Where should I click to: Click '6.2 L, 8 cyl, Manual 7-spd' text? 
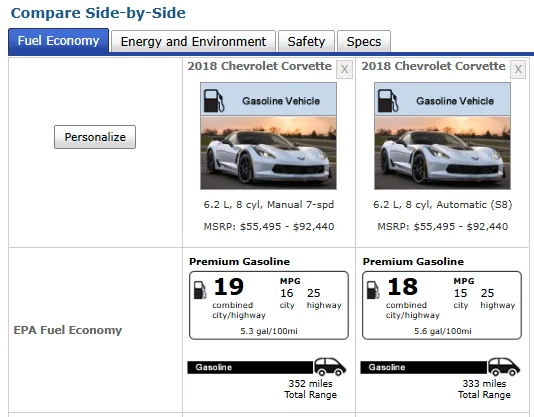click(x=269, y=205)
